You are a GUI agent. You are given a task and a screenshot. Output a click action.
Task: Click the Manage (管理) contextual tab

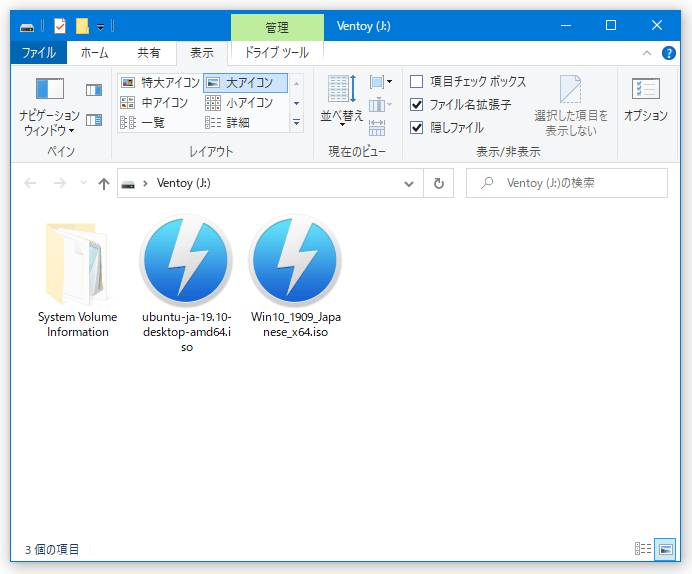point(277,27)
